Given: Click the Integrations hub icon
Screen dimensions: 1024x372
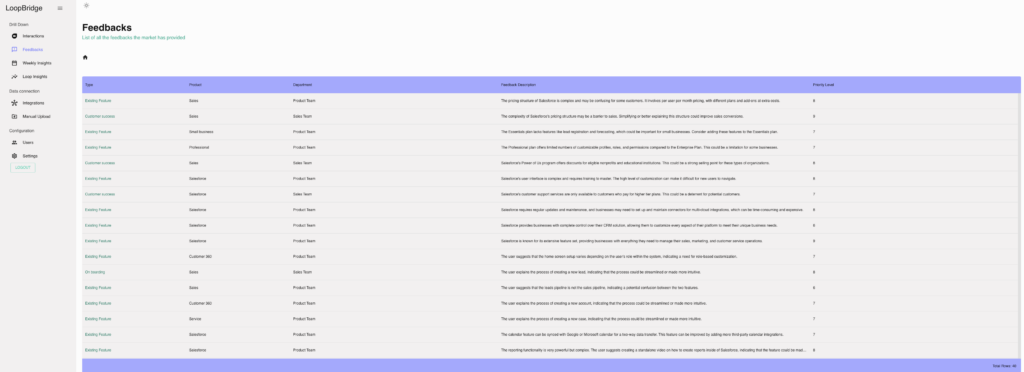Looking at the screenshot, I should (x=14, y=103).
